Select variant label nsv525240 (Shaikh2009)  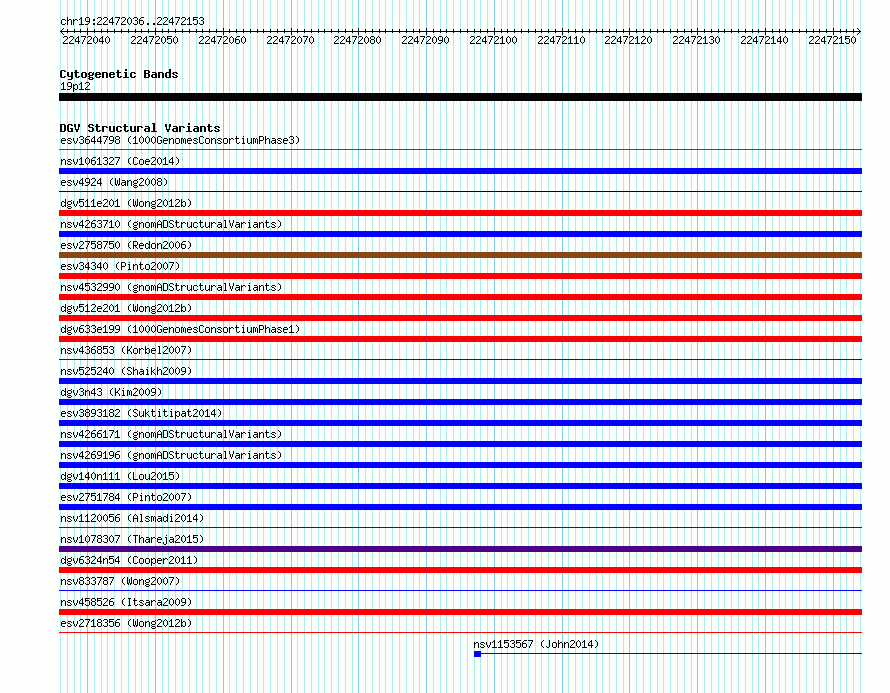click(x=126, y=371)
